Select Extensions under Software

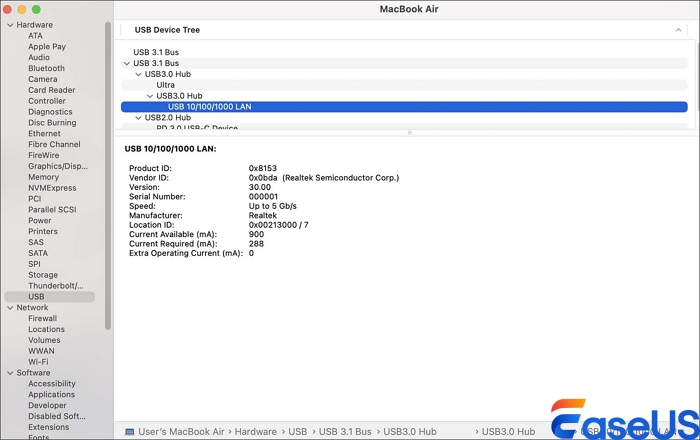tap(49, 428)
